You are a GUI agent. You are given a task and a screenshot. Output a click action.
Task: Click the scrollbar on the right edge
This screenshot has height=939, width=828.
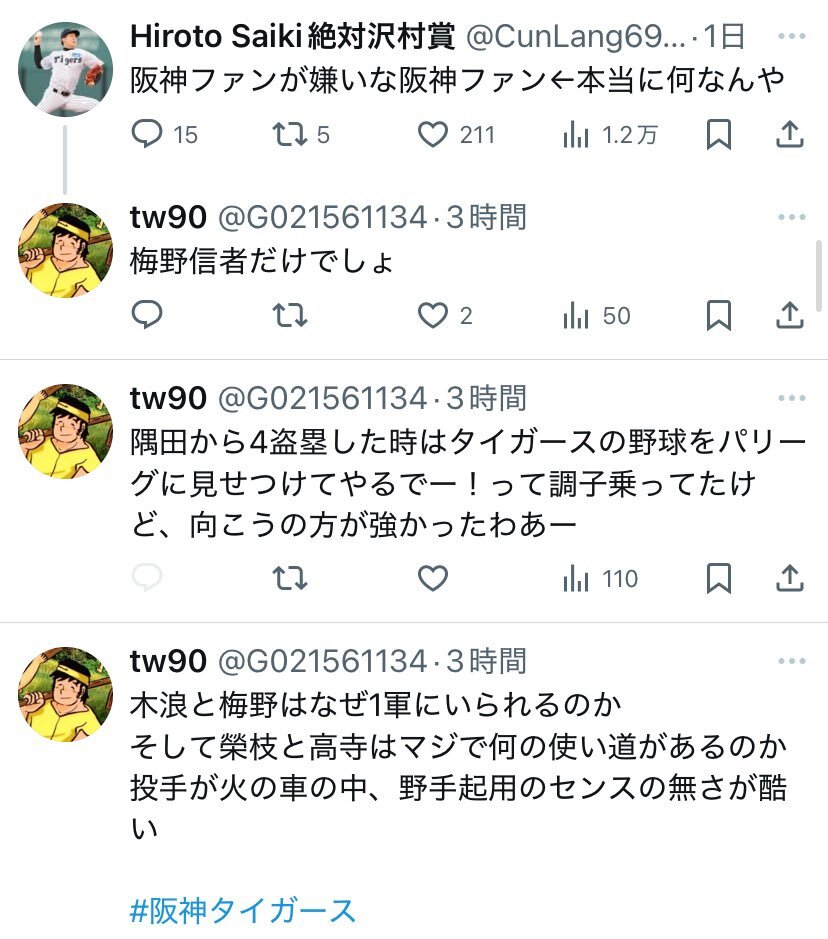pyautogui.click(x=819, y=275)
